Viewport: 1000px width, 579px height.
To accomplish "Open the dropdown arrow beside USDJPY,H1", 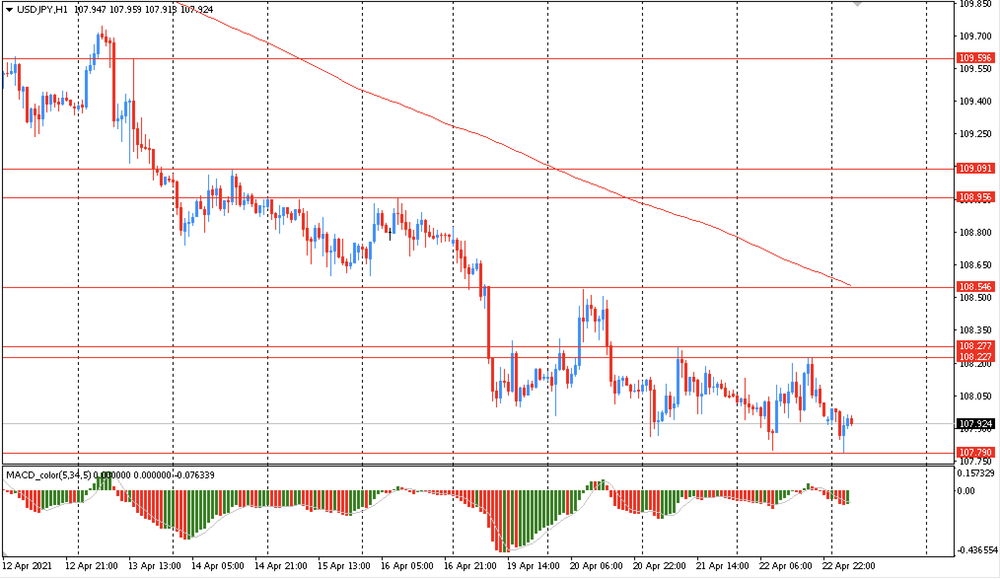I will tap(10, 10).
